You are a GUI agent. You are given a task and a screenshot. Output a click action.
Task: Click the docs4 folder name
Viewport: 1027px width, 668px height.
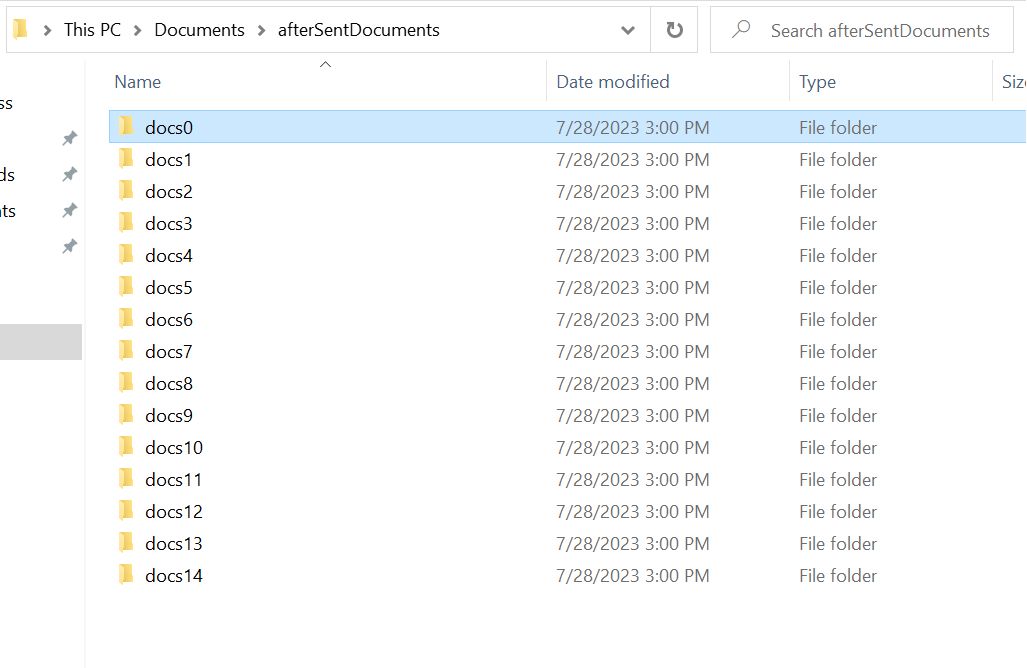tap(169, 255)
